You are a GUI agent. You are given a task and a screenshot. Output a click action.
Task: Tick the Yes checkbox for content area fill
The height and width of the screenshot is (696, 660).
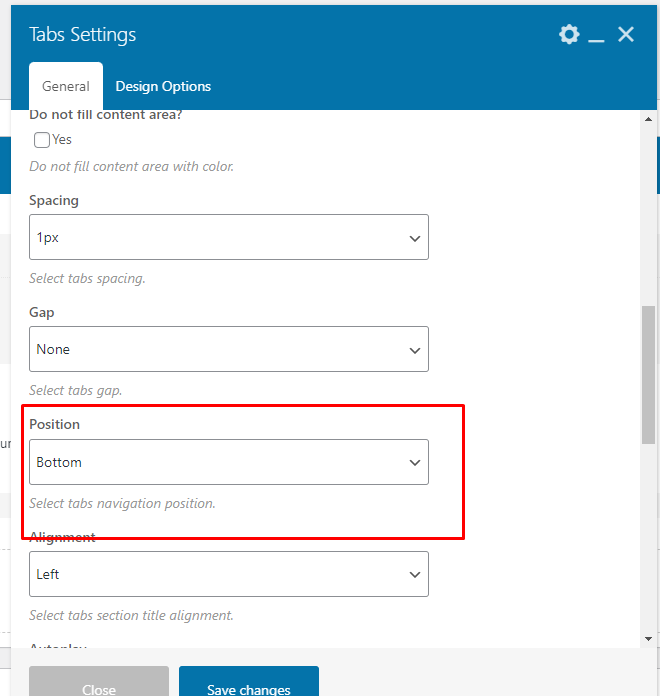(x=42, y=140)
